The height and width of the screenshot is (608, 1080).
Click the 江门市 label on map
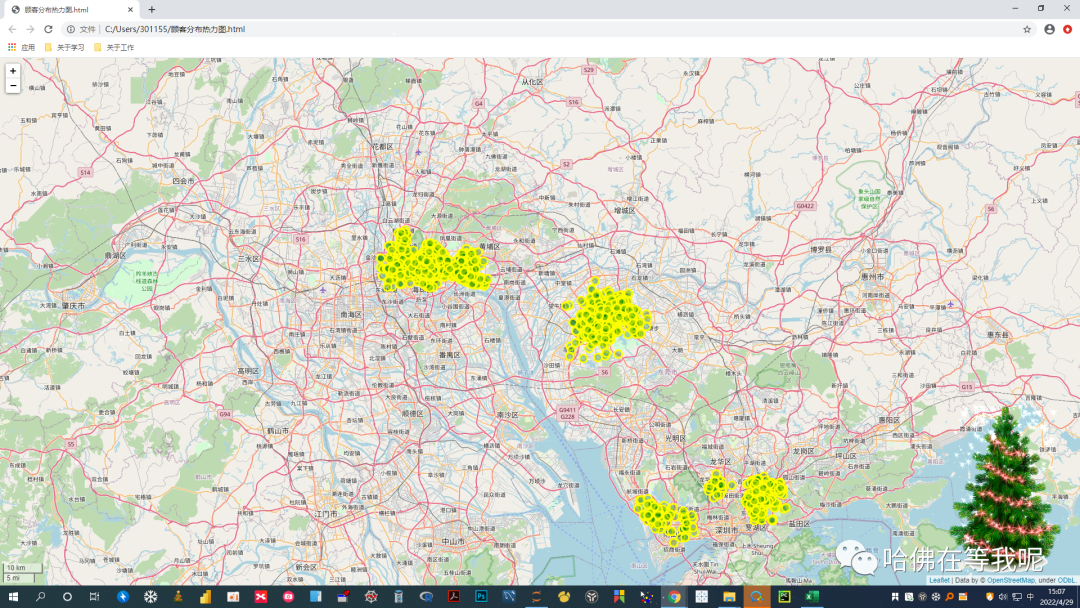pyautogui.click(x=326, y=514)
